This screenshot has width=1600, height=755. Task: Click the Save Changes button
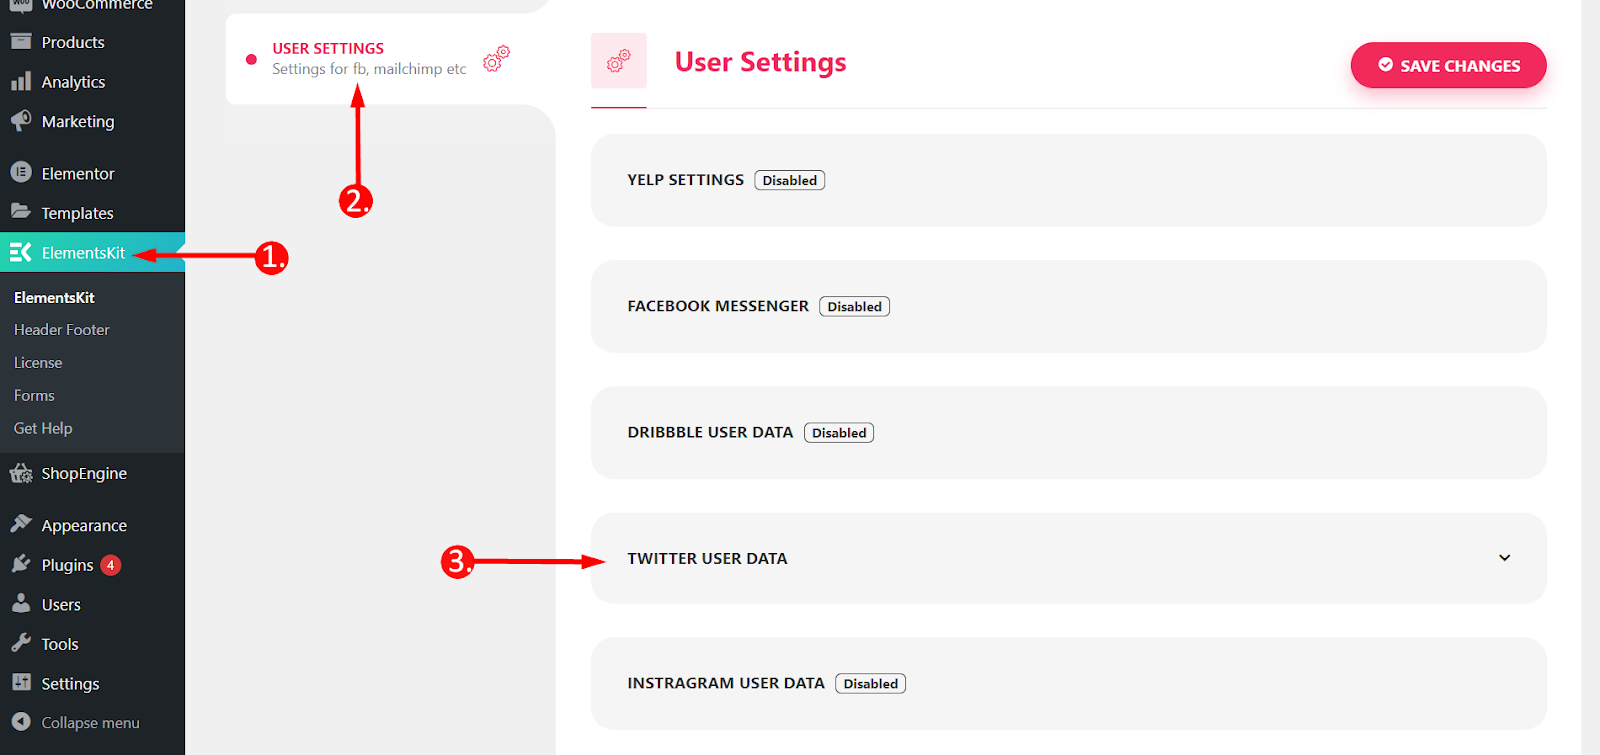(x=1448, y=65)
